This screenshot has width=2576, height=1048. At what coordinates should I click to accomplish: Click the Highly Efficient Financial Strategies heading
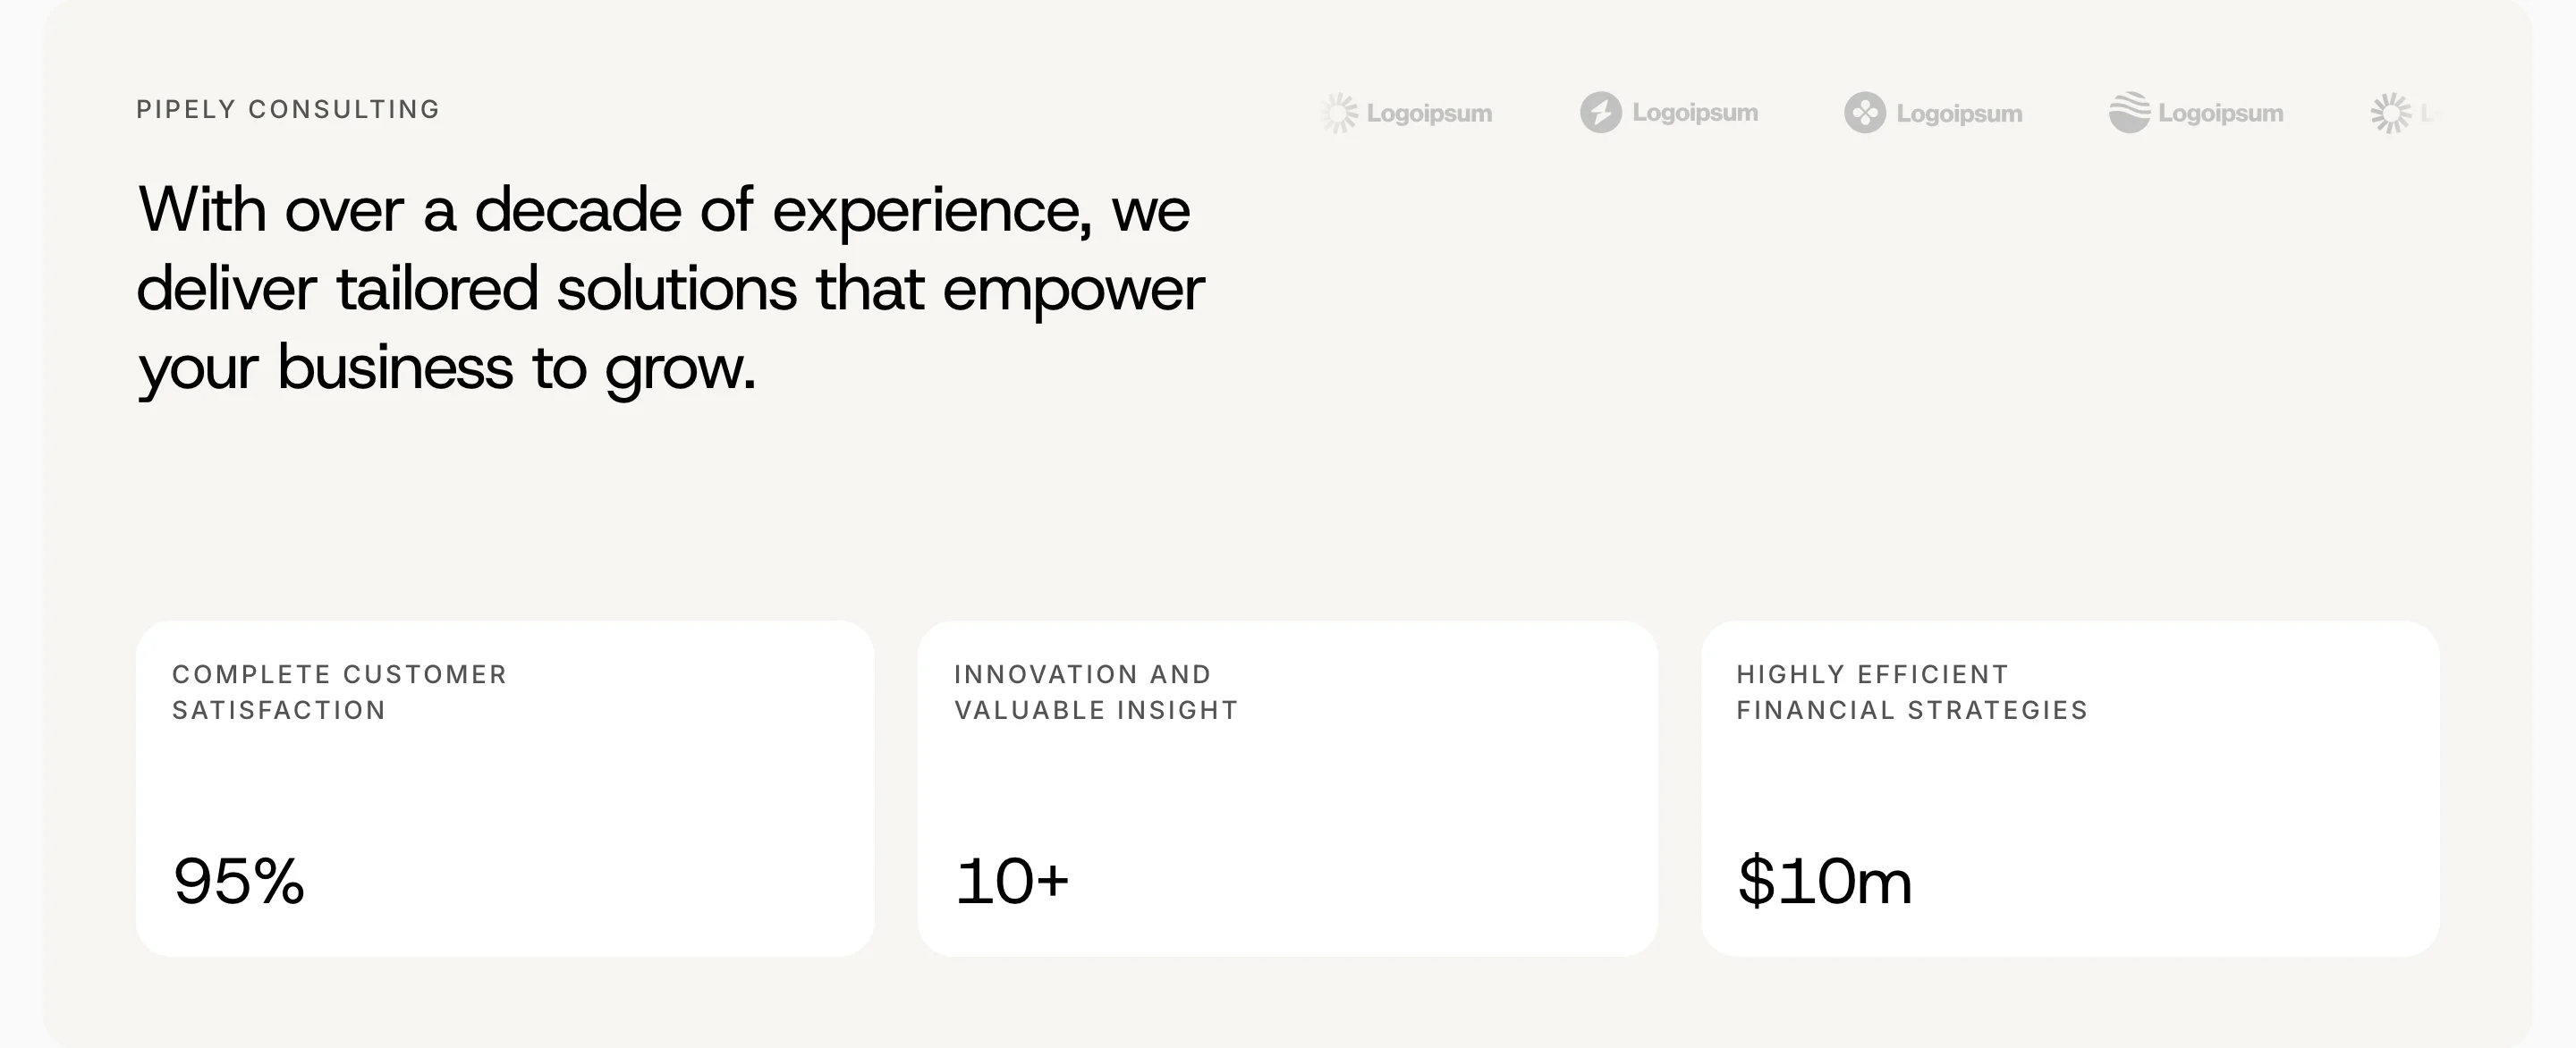(1912, 692)
